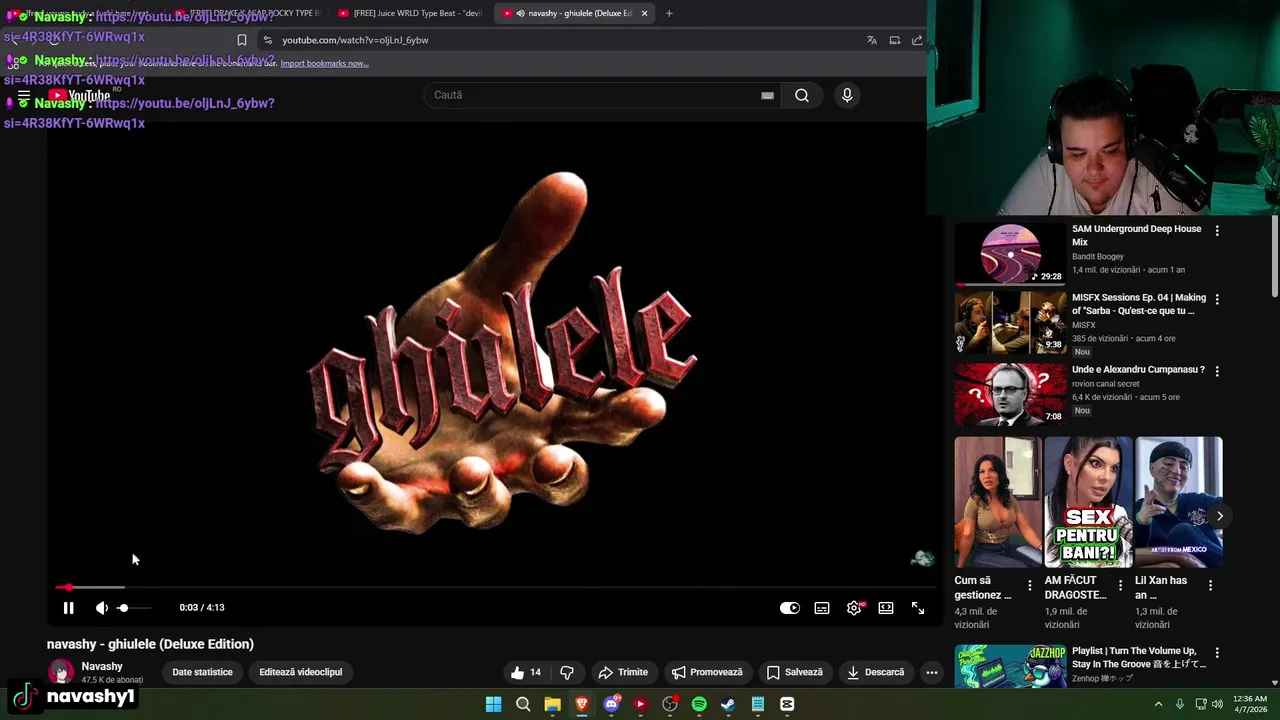
Task: Open the YouTube hamburger guide menu
Action: pyautogui.click(x=23, y=96)
